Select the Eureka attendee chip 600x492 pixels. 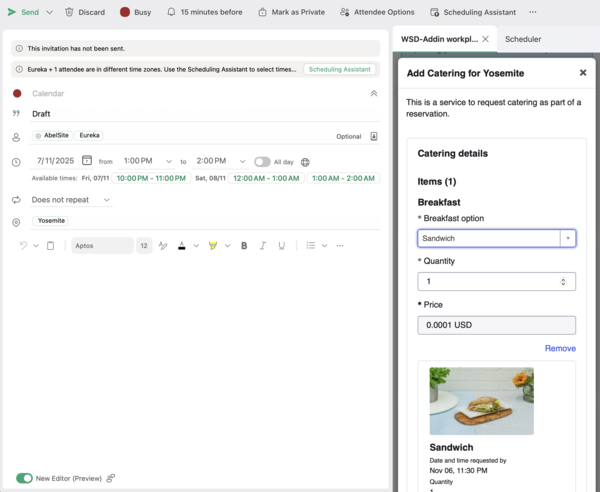[89, 135]
